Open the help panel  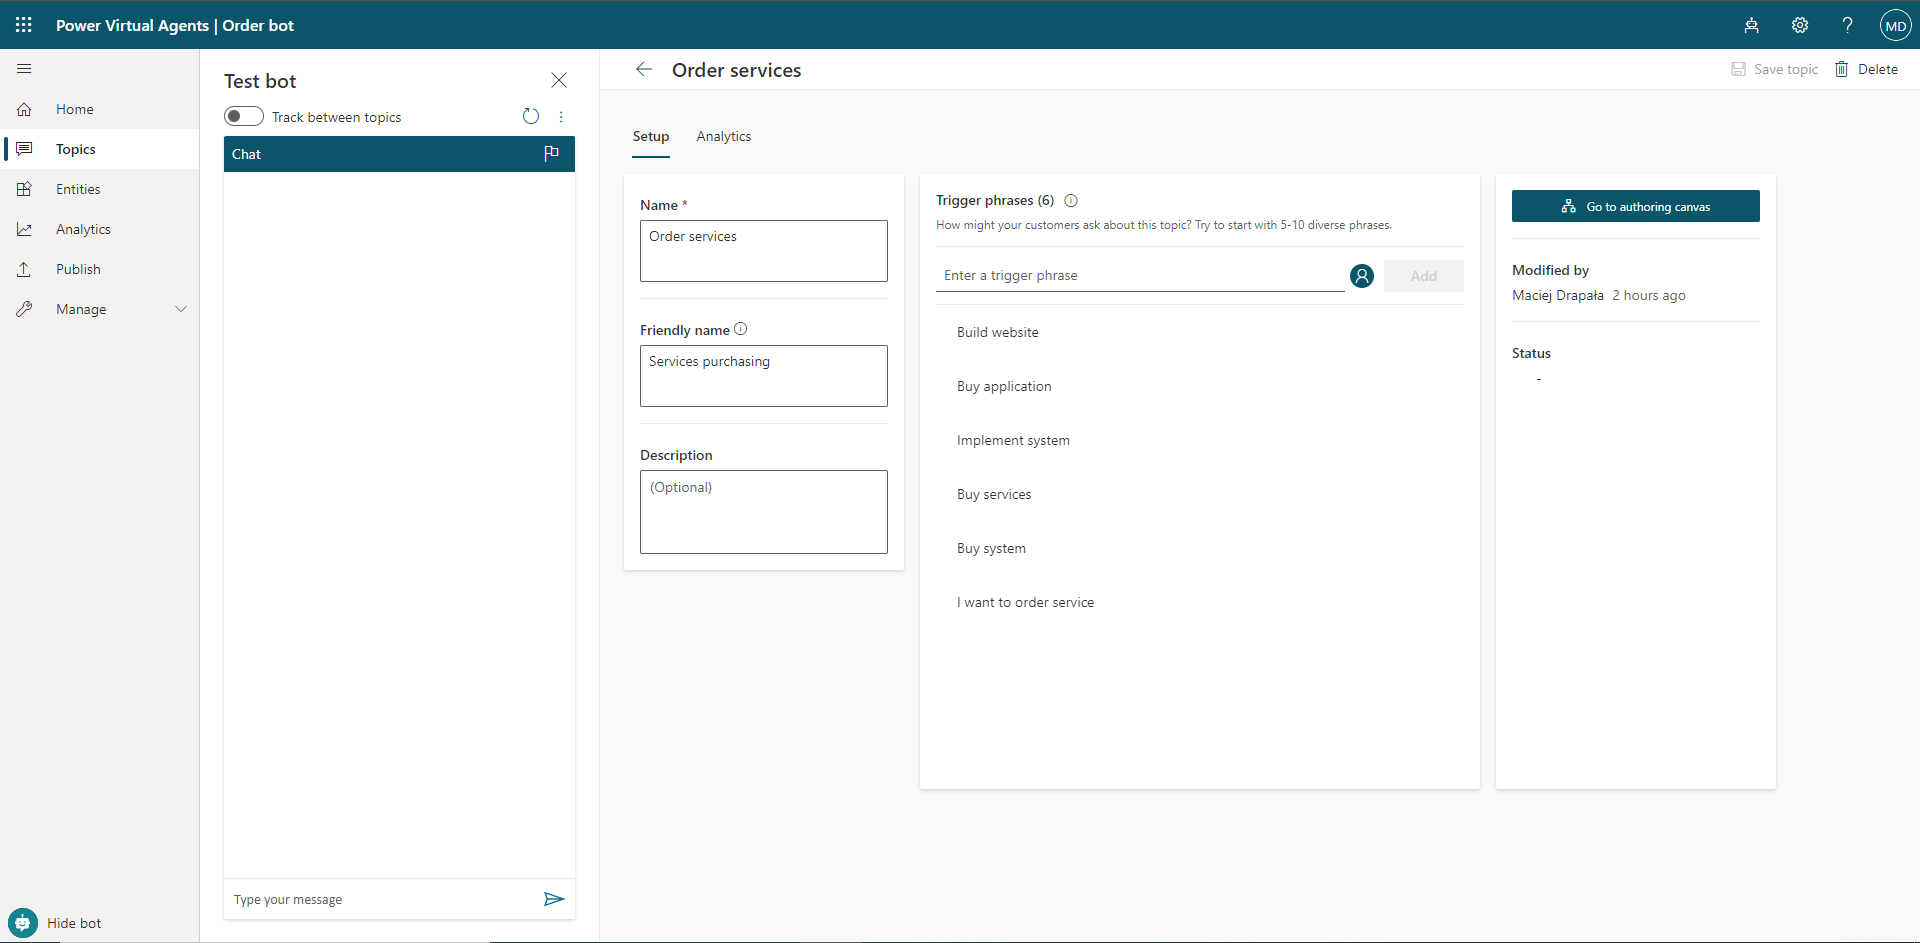1848,25
